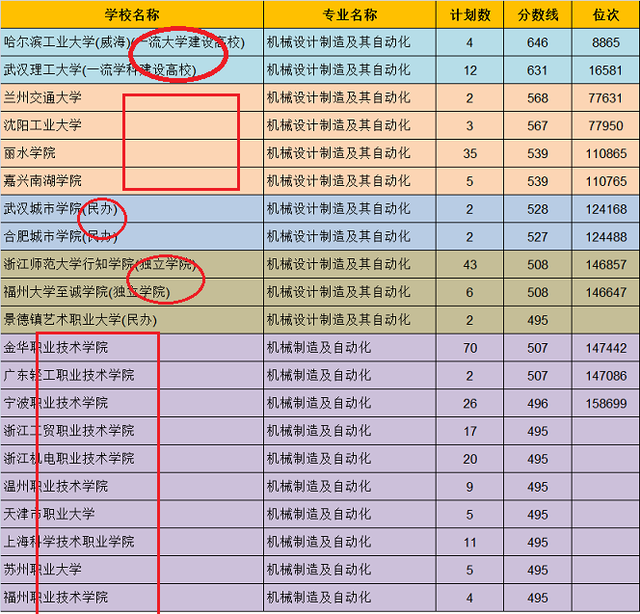Select the 哈尔滨工业大学(威海) school name cell
The height and width of the screenshot is (614, 640).
point(132,42)
